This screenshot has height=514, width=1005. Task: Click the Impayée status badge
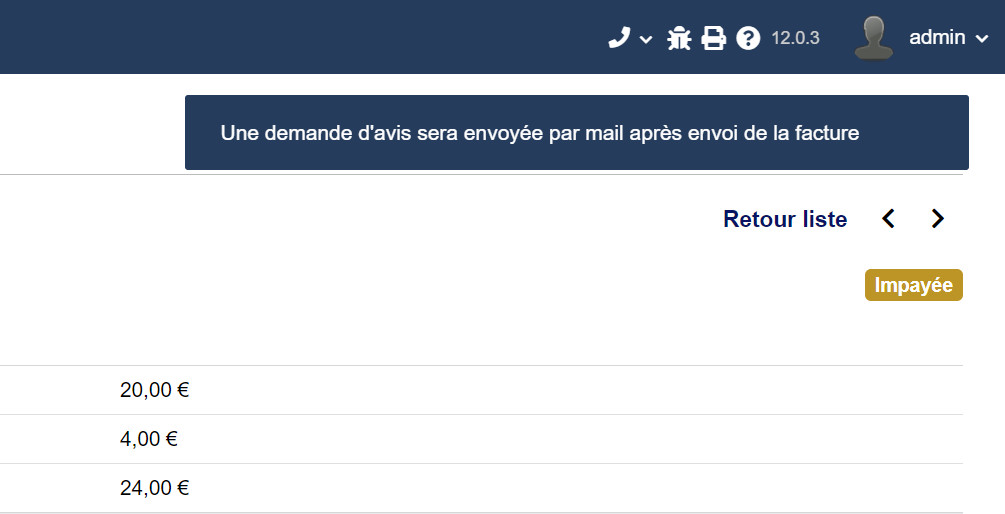pyautogui.click(x=914, y=285)
